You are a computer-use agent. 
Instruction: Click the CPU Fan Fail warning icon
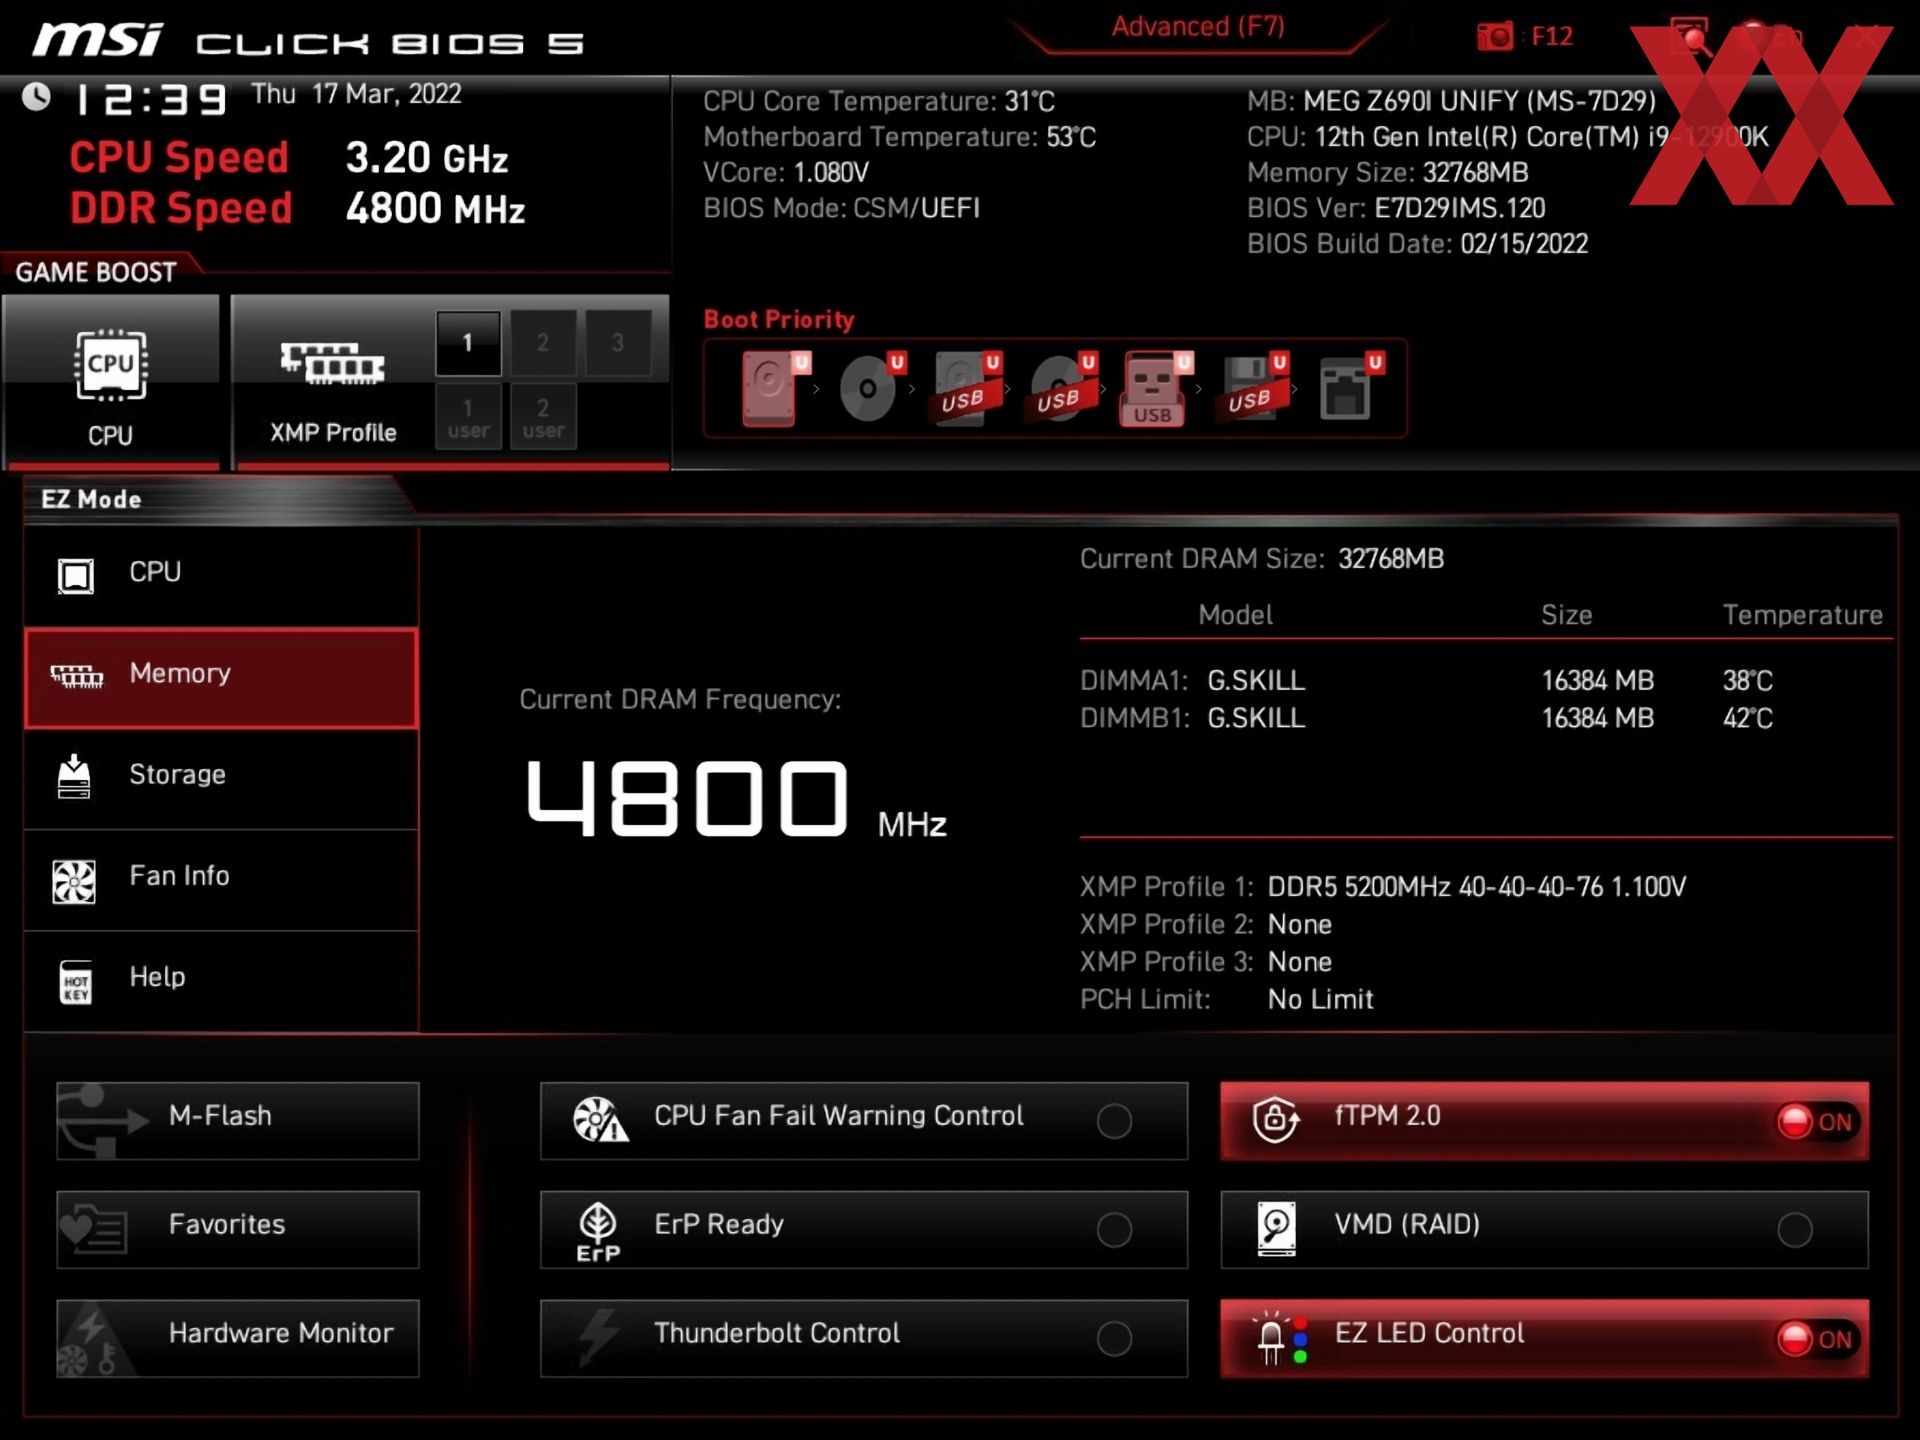600,1120
